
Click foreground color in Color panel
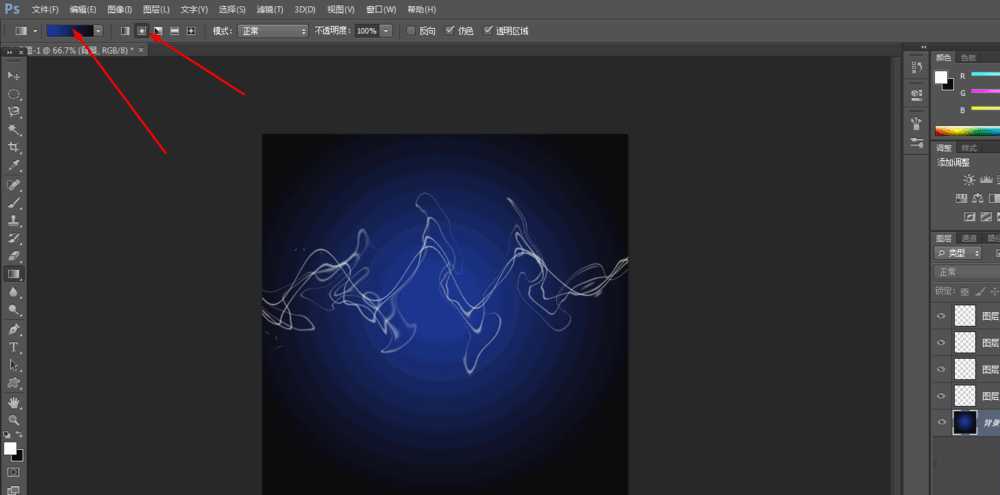tap(941, 77)
